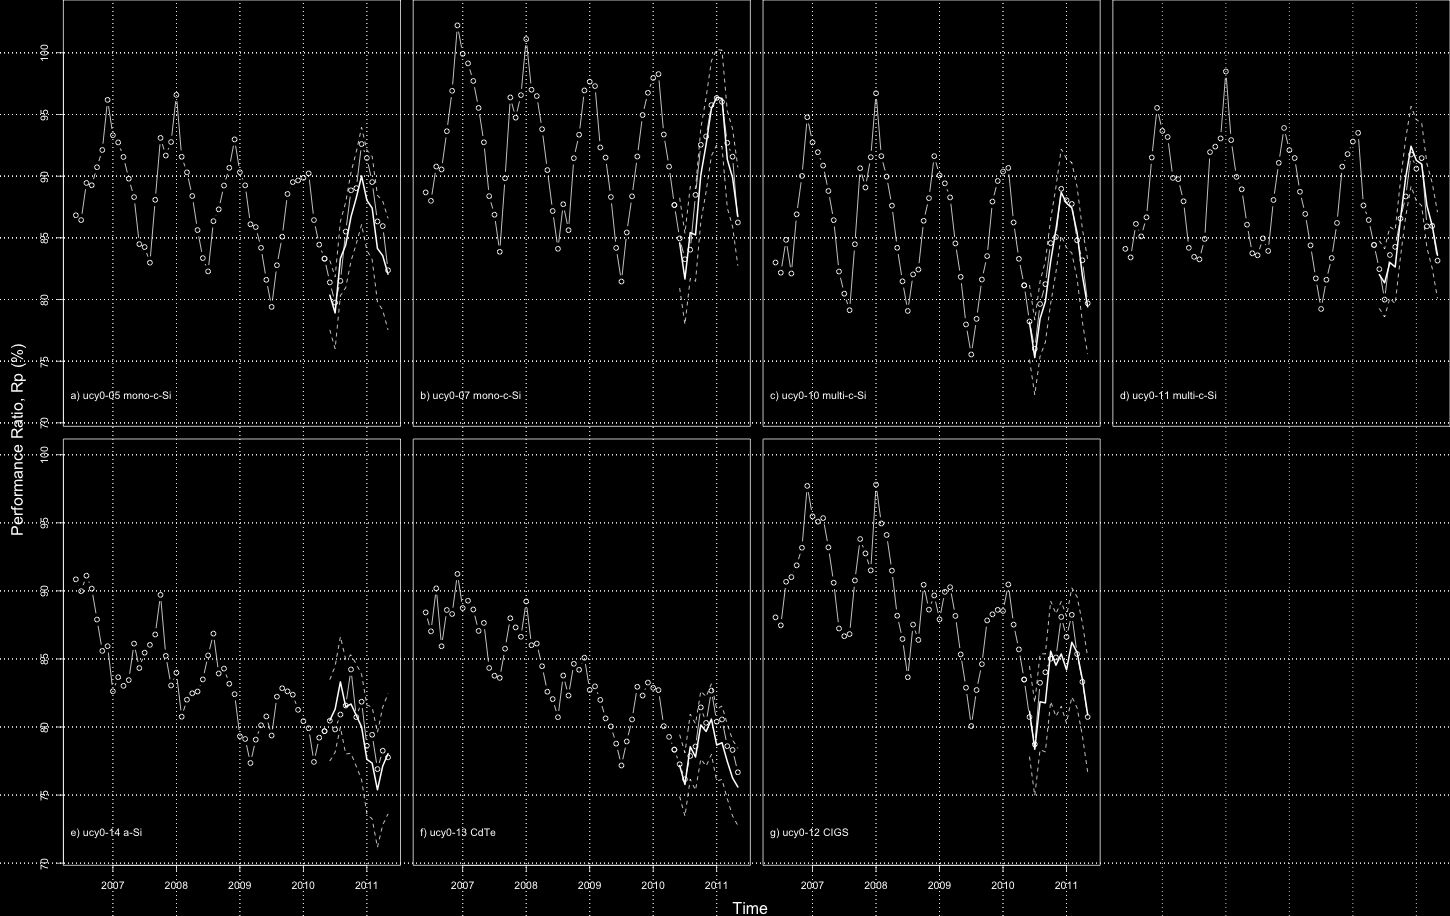Click the 2010 tick label under the CIGS panel
The height and width of the screenshot is (916, 1450).
[1003, 886]
